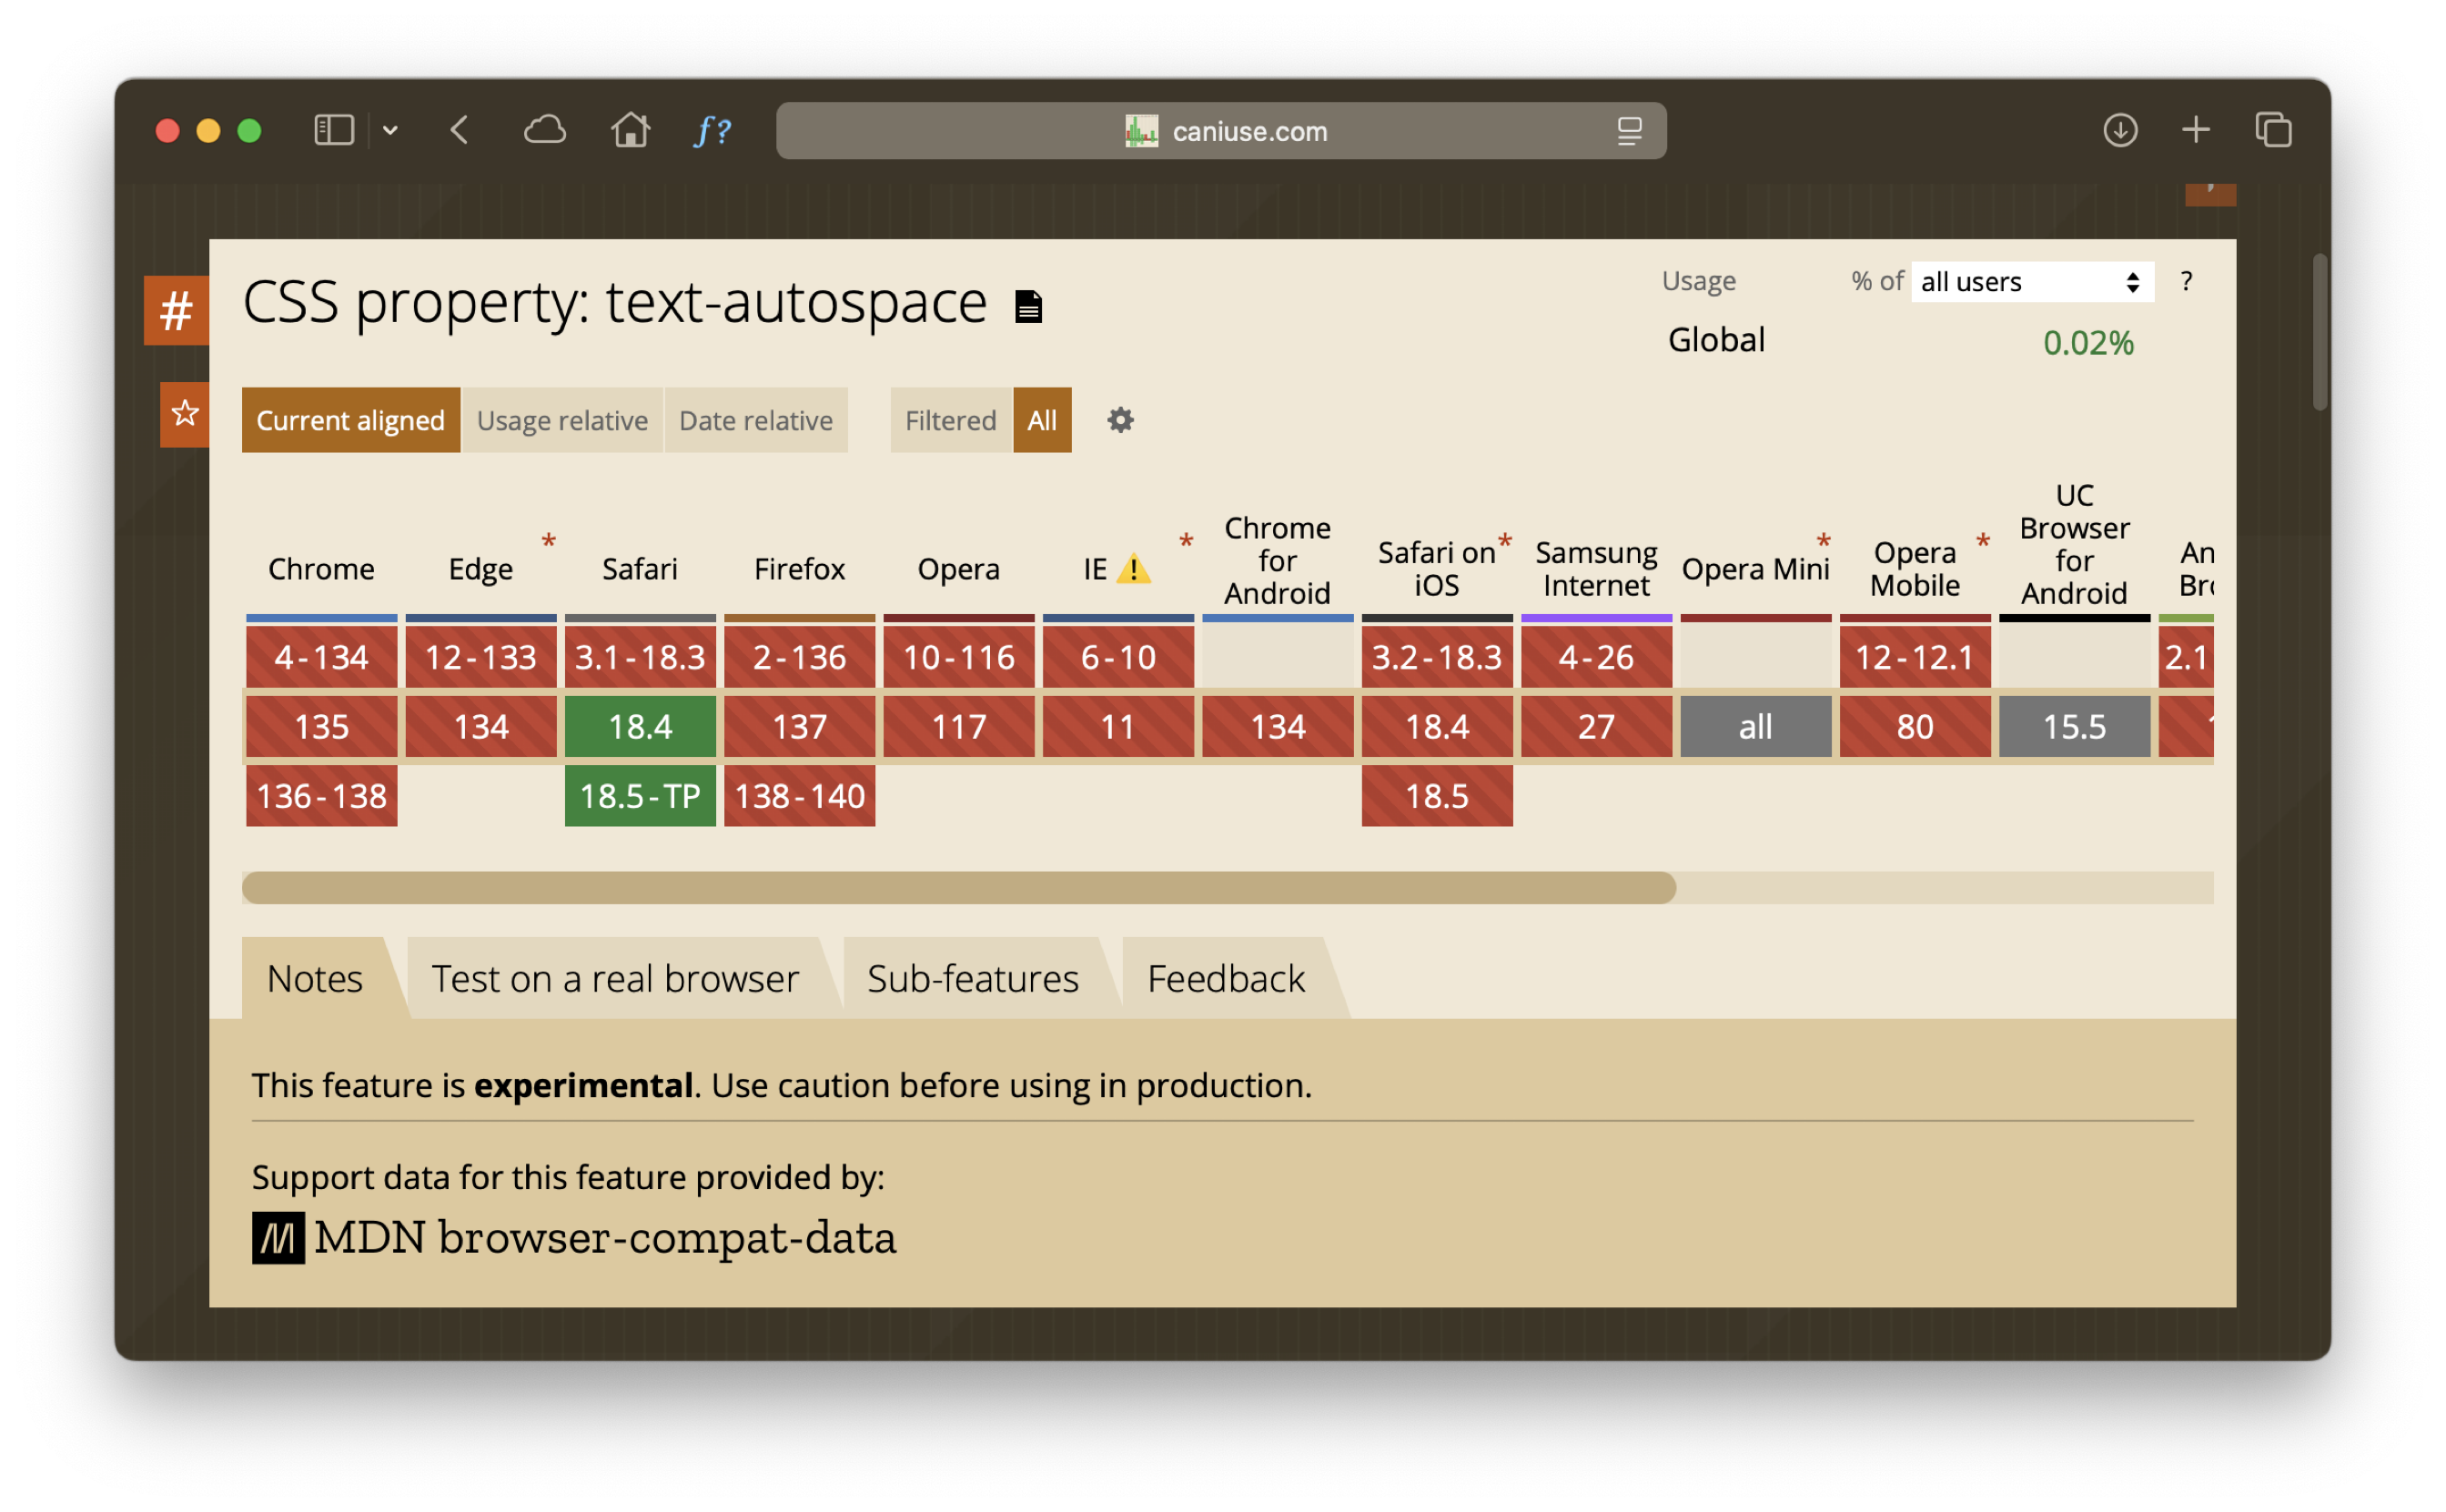This screenshot has width=2446, height=1512.
Task: Open the spec document icon beside title
Action: click(1028, 306)
